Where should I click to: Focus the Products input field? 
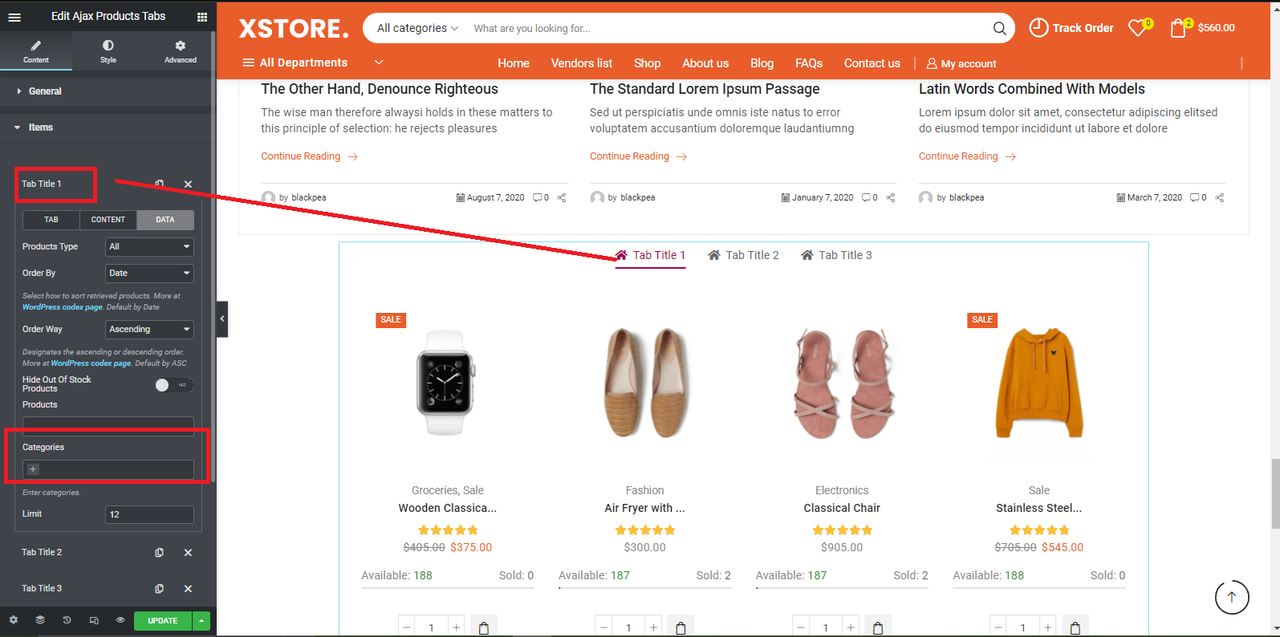click(x=108, y=425)
